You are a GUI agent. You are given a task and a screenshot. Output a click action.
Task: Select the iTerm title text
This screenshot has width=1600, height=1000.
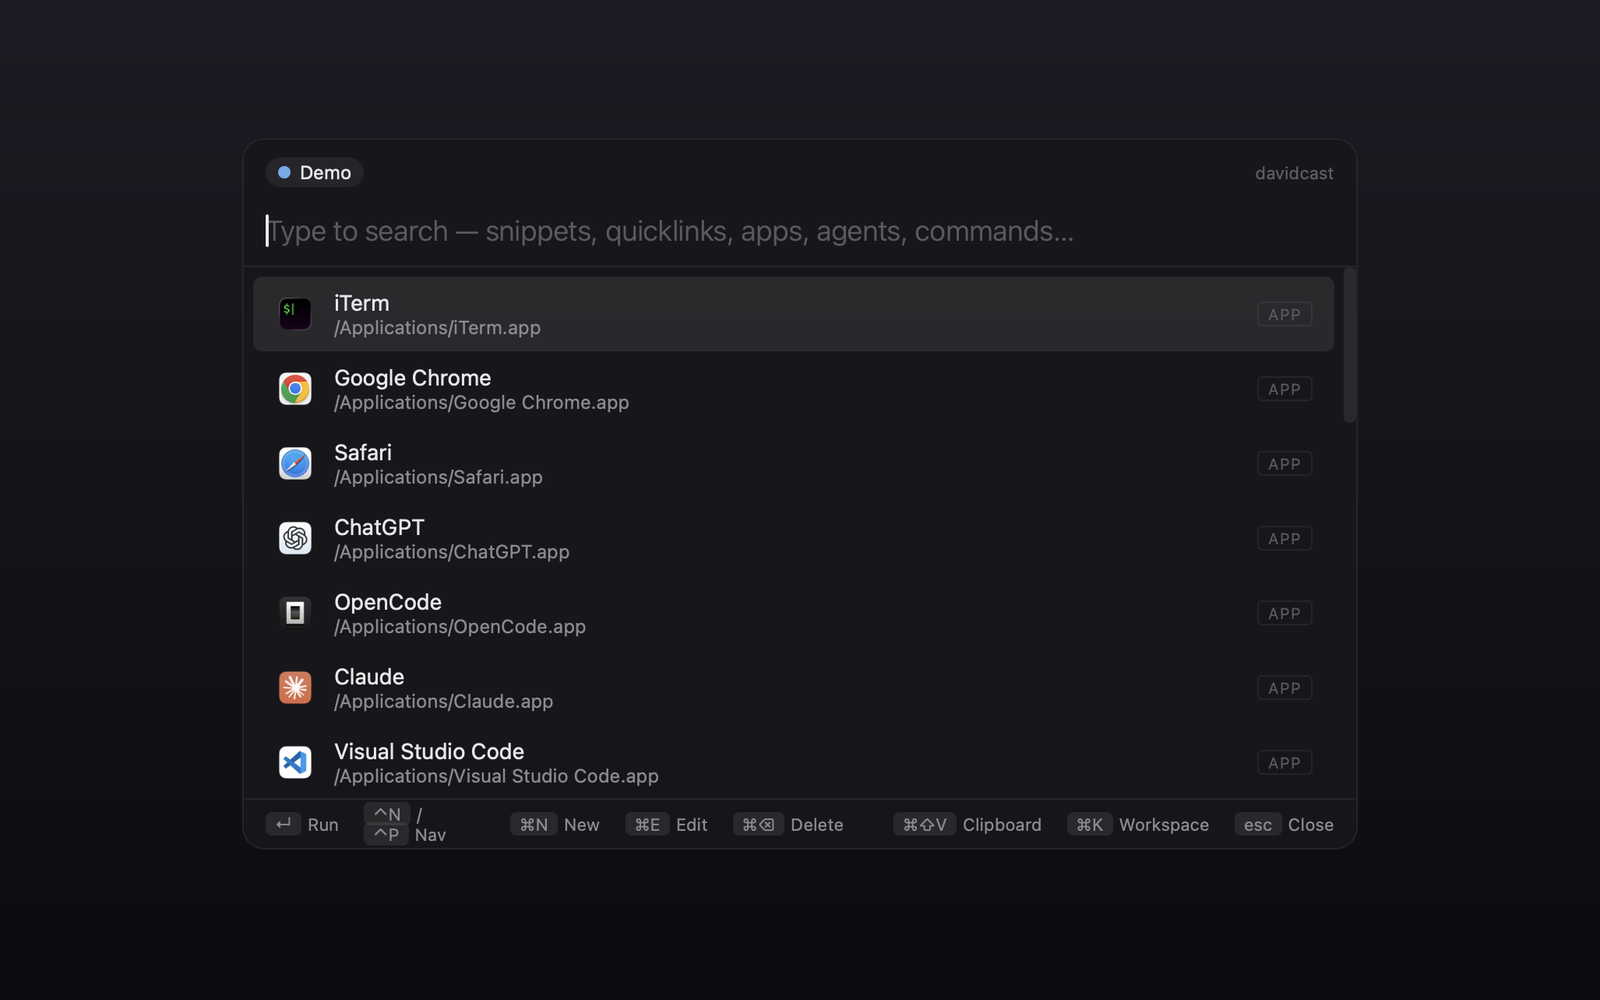[x=362, y=303]
